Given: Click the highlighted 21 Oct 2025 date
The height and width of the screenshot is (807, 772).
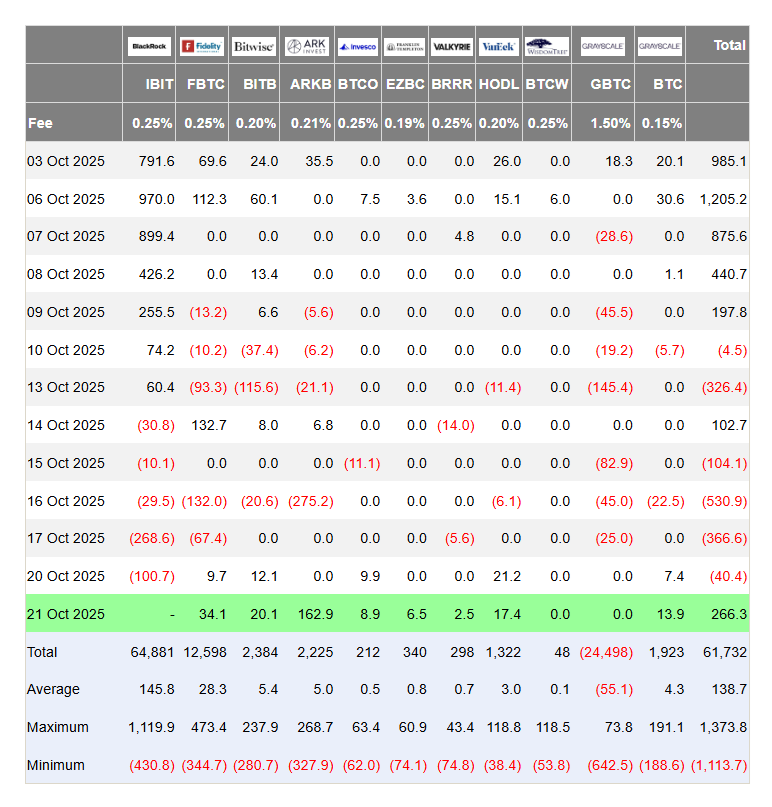Looking at the screenshot, I should [65, 614].
